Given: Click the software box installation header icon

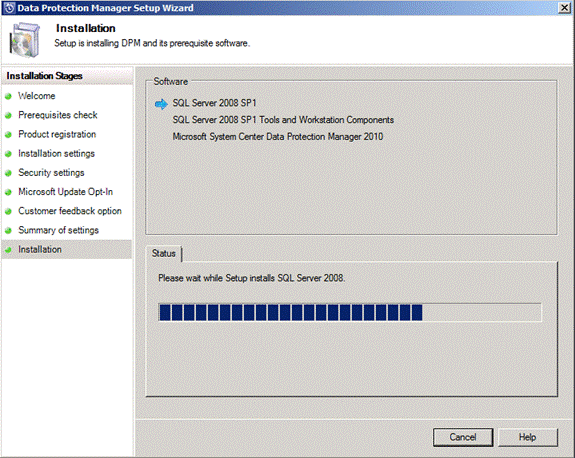Looking at the screenshot, I should 25,40.
